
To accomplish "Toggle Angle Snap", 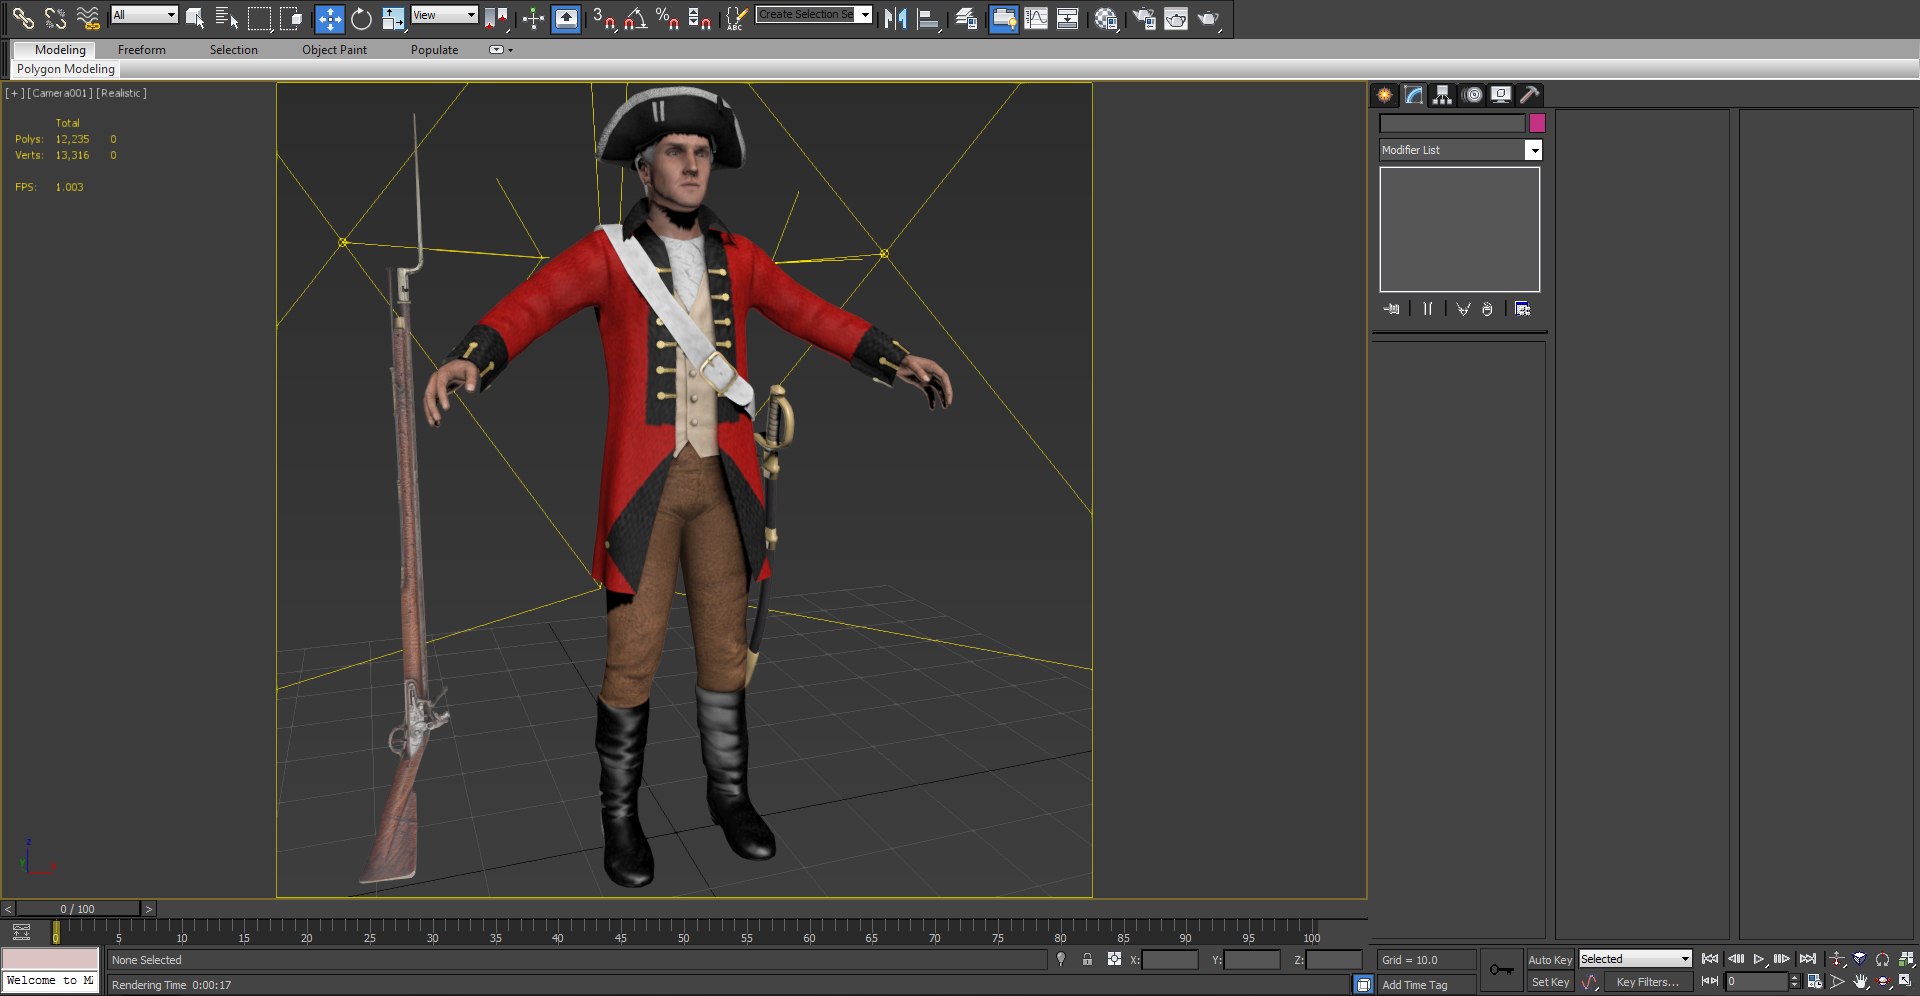I will click(636, 17).
